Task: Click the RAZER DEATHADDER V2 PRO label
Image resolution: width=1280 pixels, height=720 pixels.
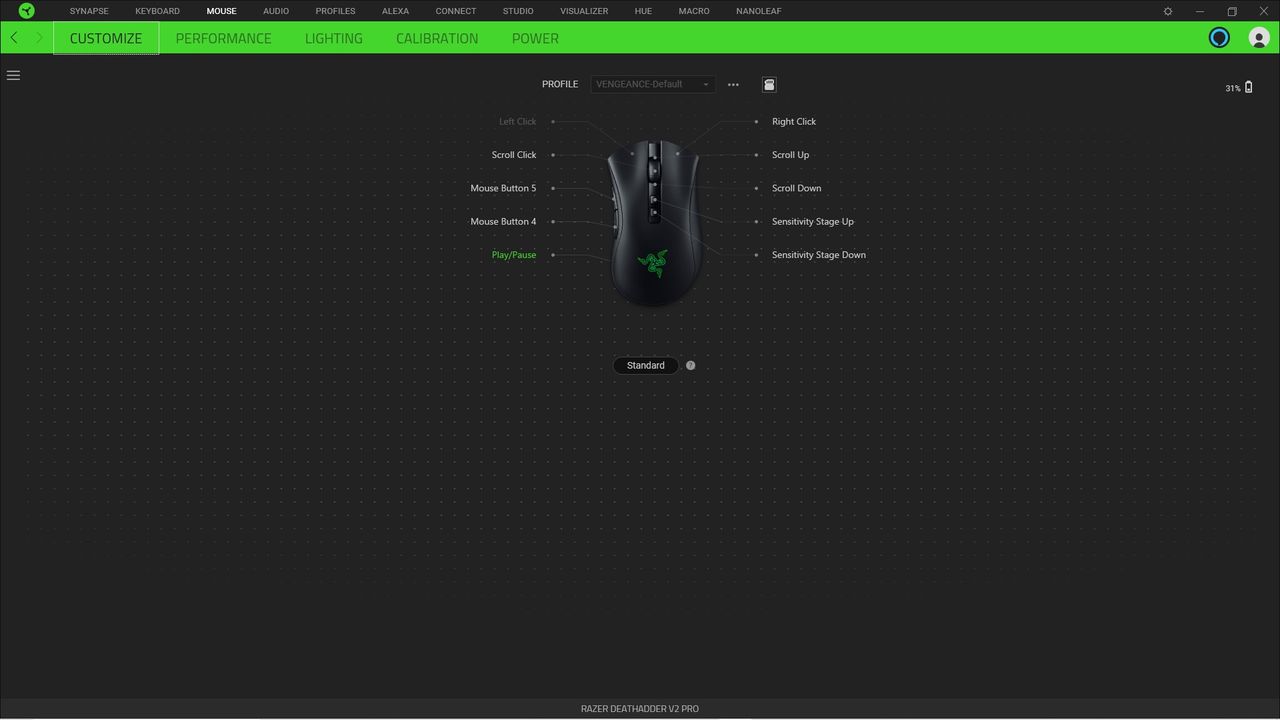Action: coord(640,708)
